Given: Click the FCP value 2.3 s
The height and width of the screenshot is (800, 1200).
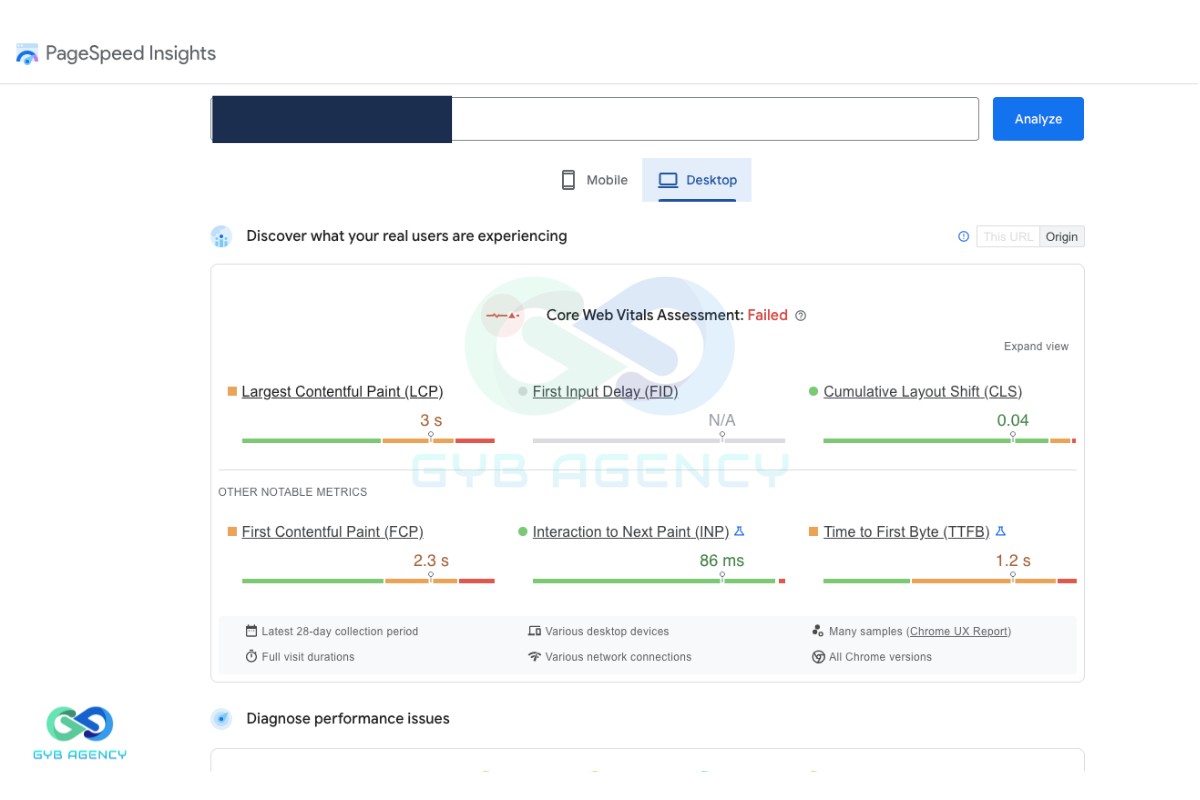Looking at the screenshot, I should [431, 561].
